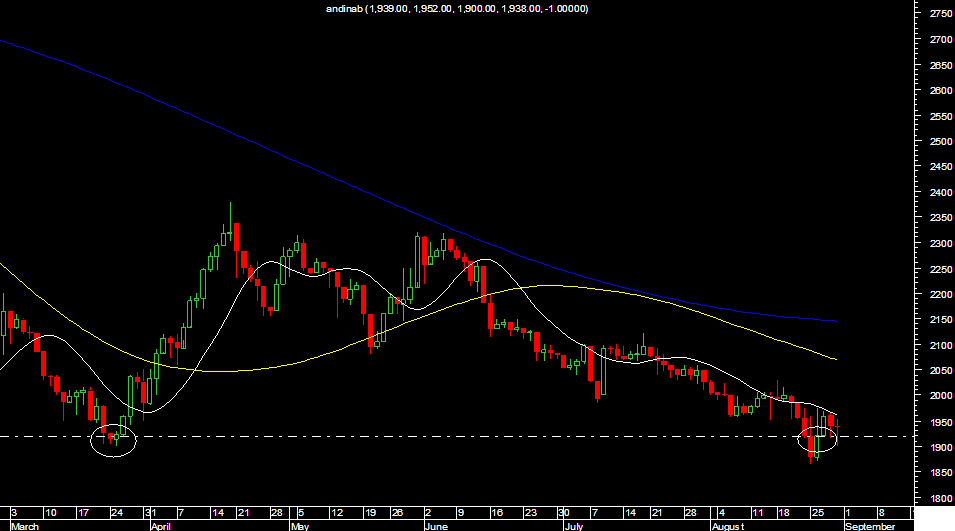This screenshot has height=531, width=955.
Task: Click the September month label
Action: pos(870,526)
